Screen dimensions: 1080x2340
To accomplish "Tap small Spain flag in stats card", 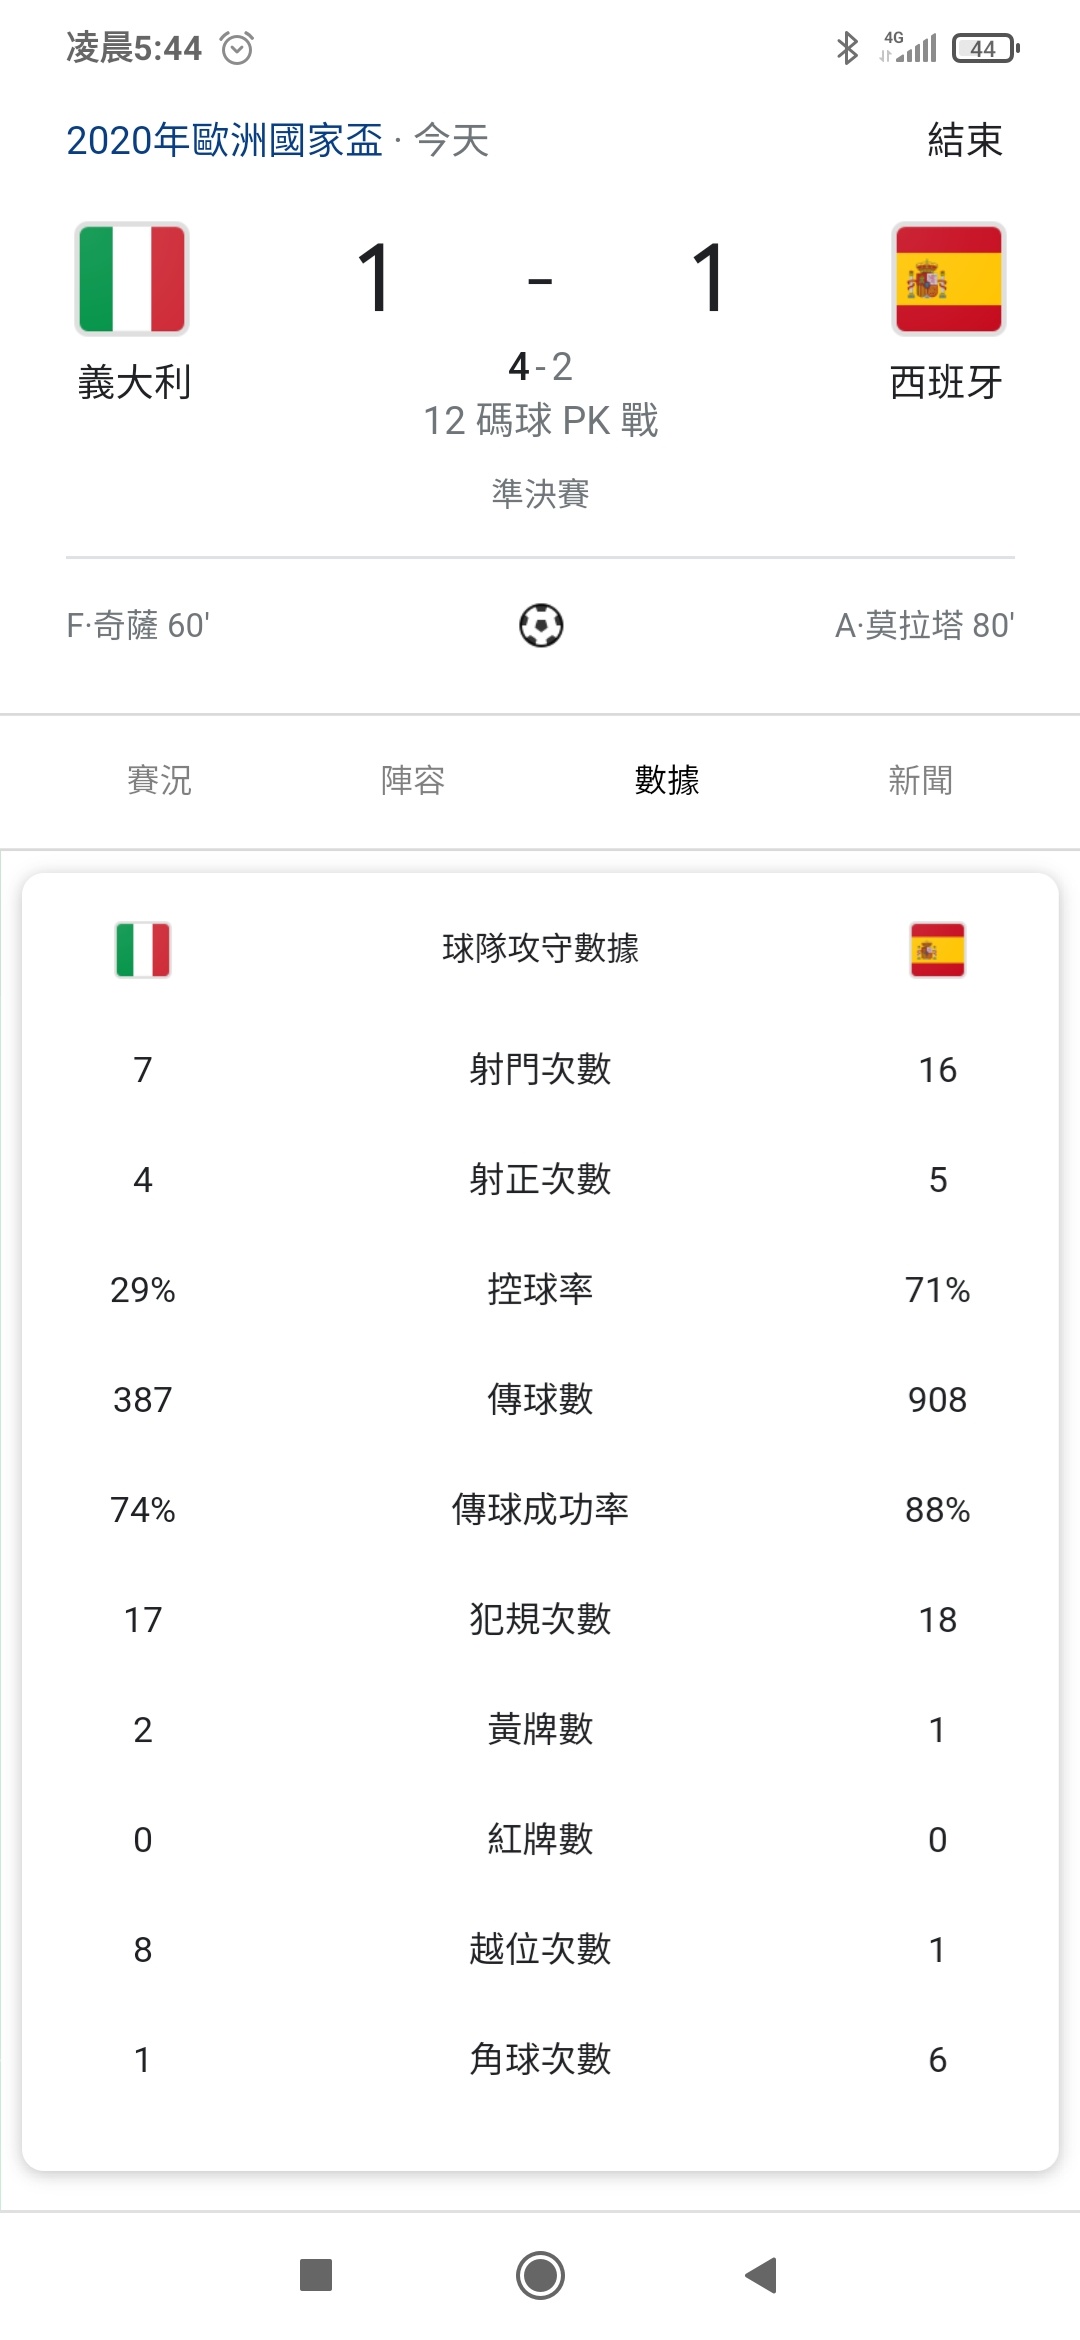I will 937,949.
